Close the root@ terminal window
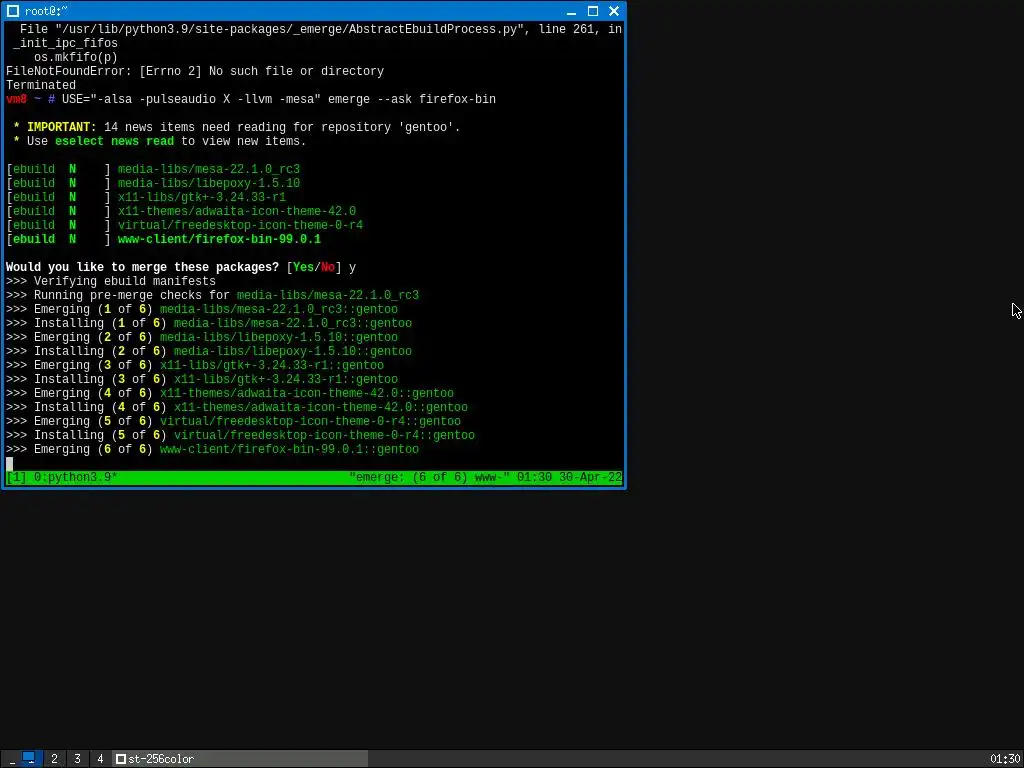Screen dimensions: 1024x768 [x=614, y=11]
